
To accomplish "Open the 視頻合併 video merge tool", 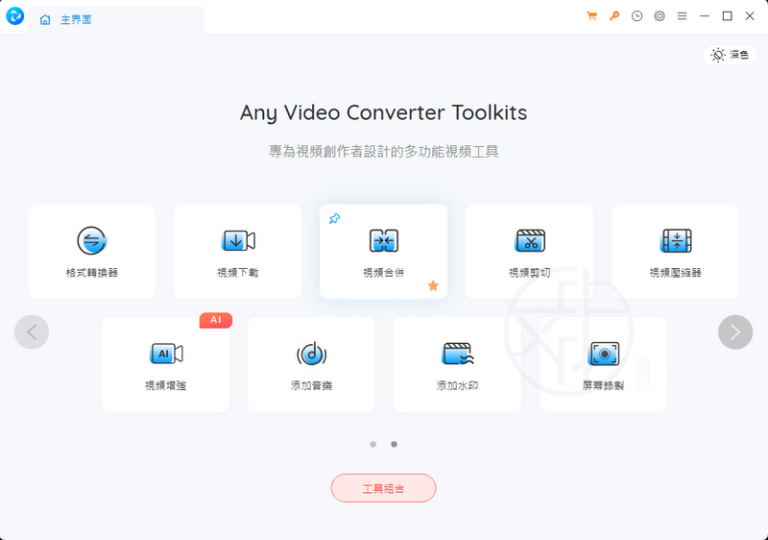I will coord(384,251).
